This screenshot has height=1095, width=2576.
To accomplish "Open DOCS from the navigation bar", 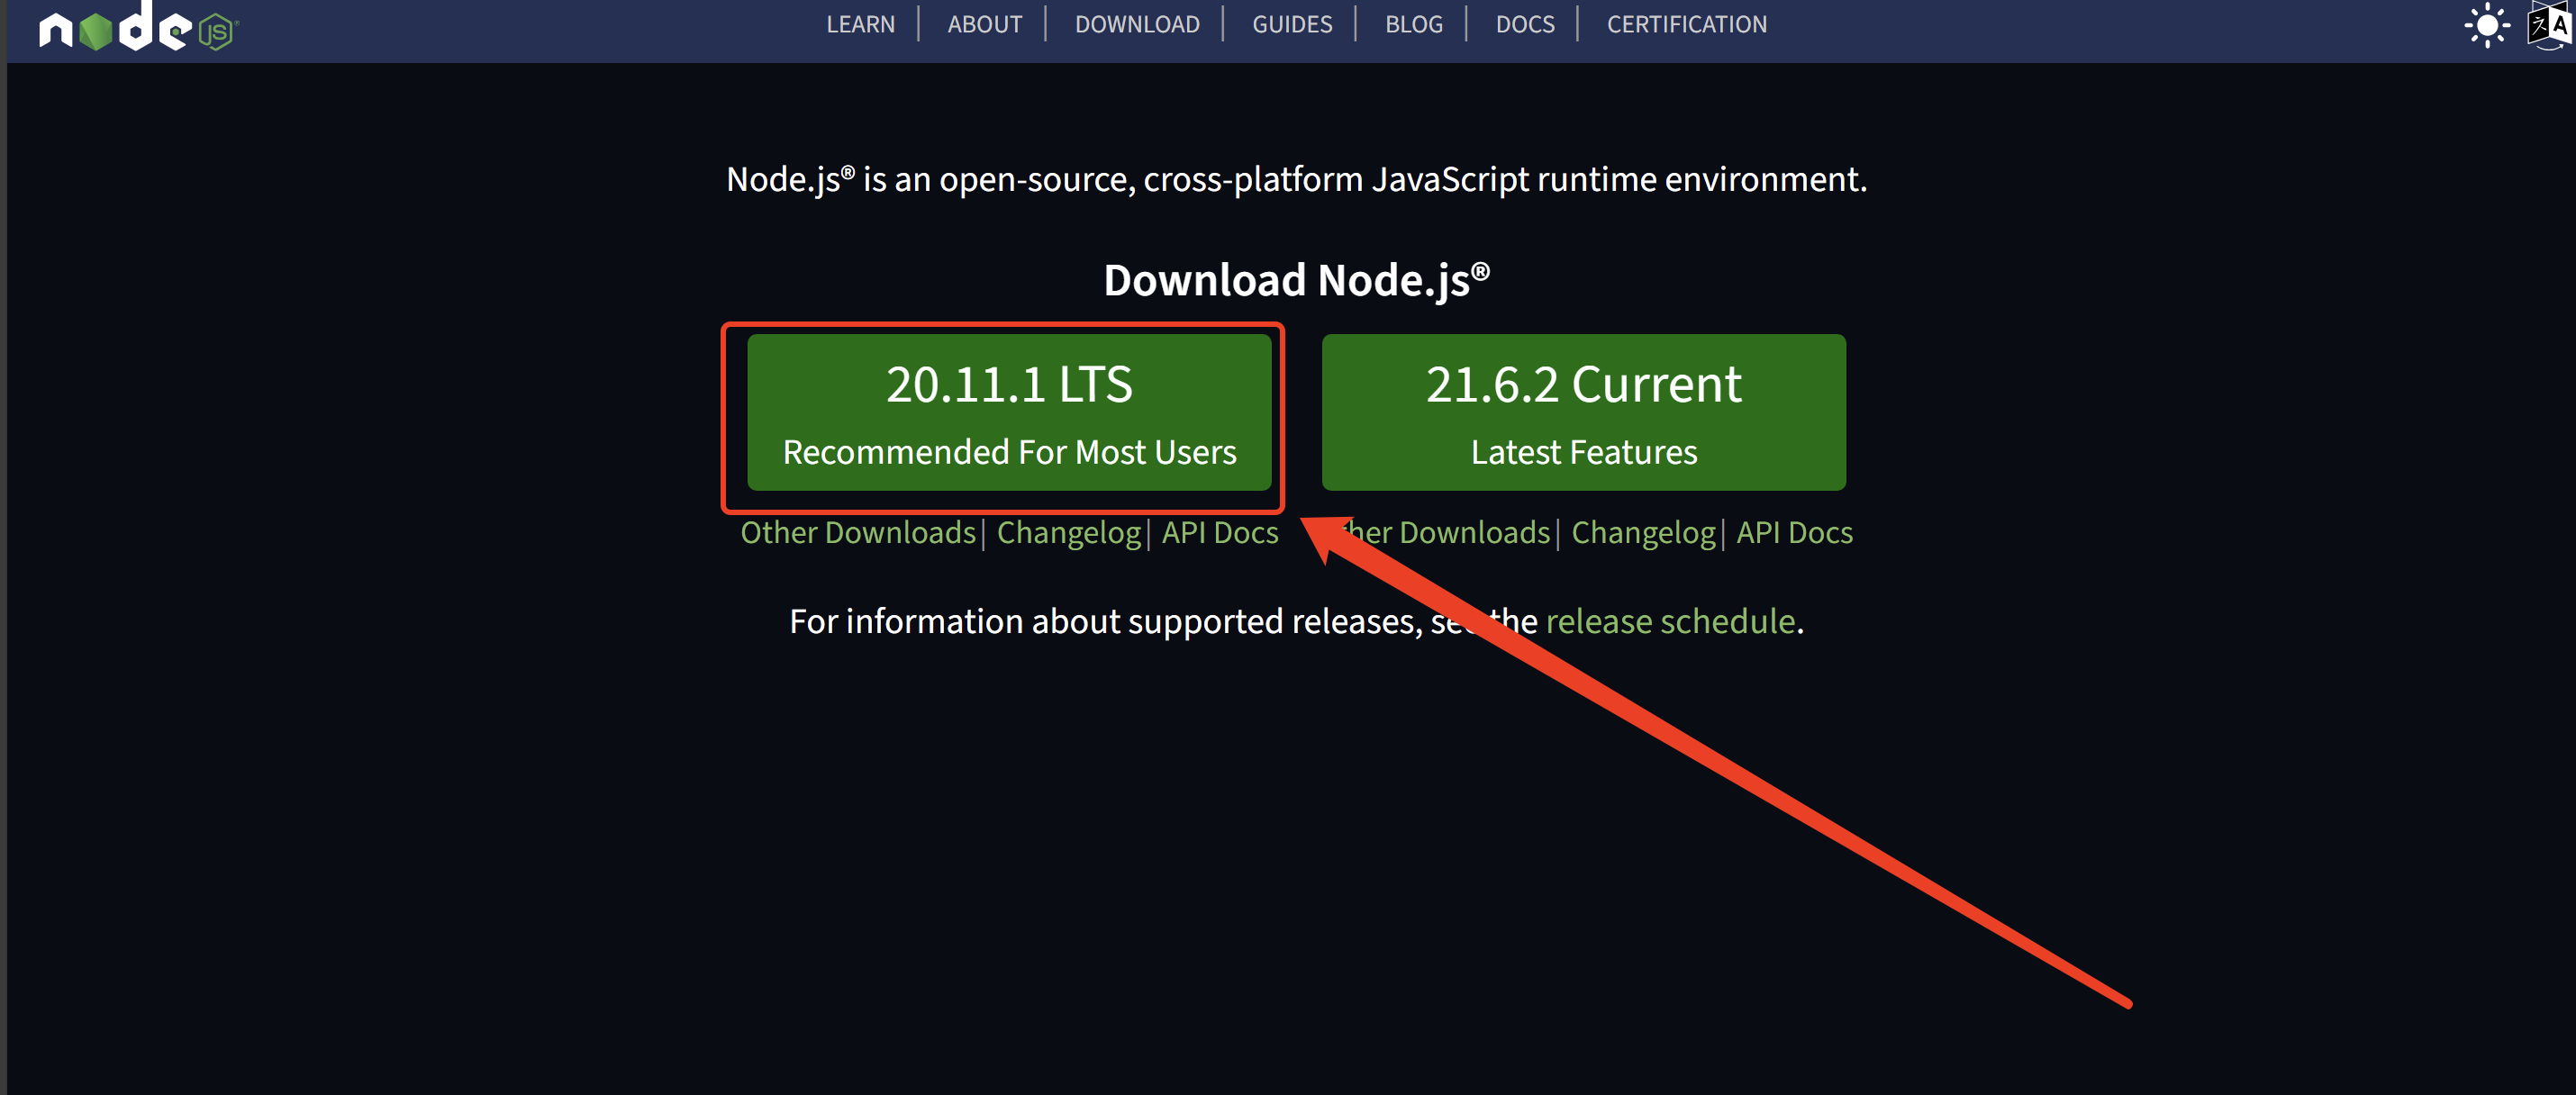I will click(1524, 24).
